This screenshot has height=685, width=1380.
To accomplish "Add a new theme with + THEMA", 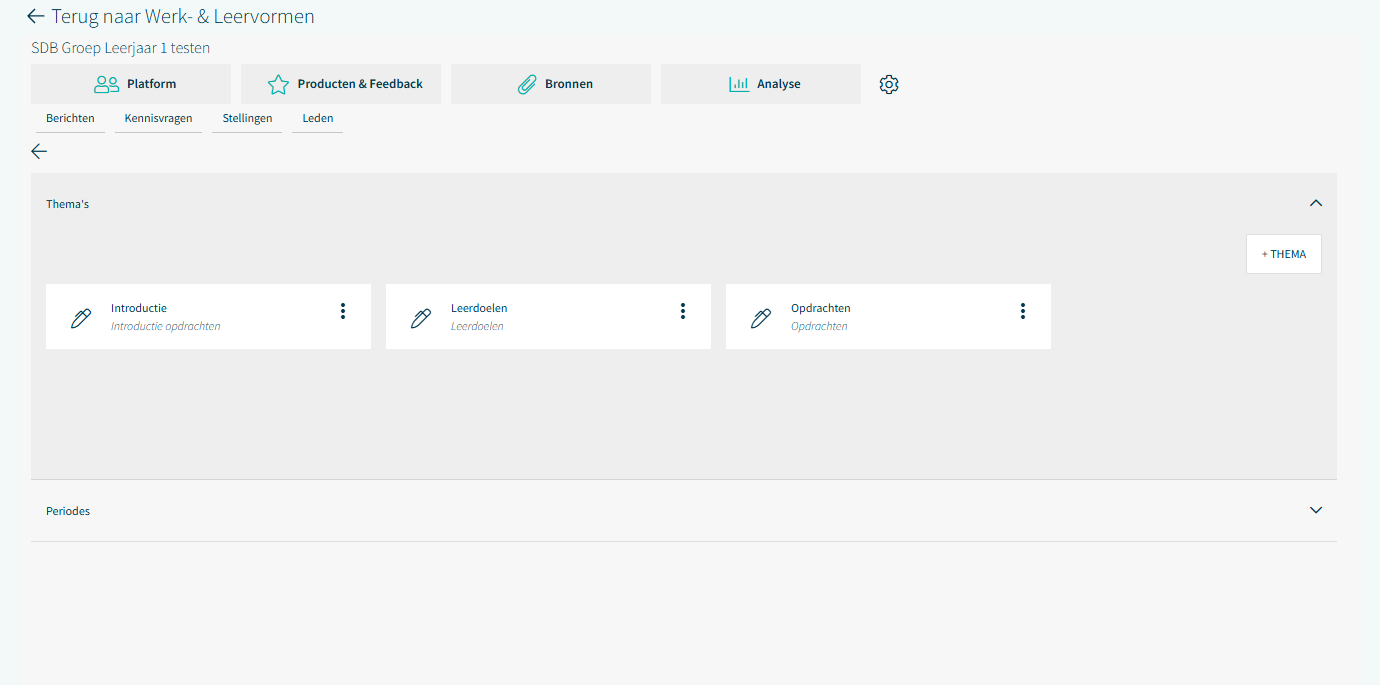I will [1283, 254].
